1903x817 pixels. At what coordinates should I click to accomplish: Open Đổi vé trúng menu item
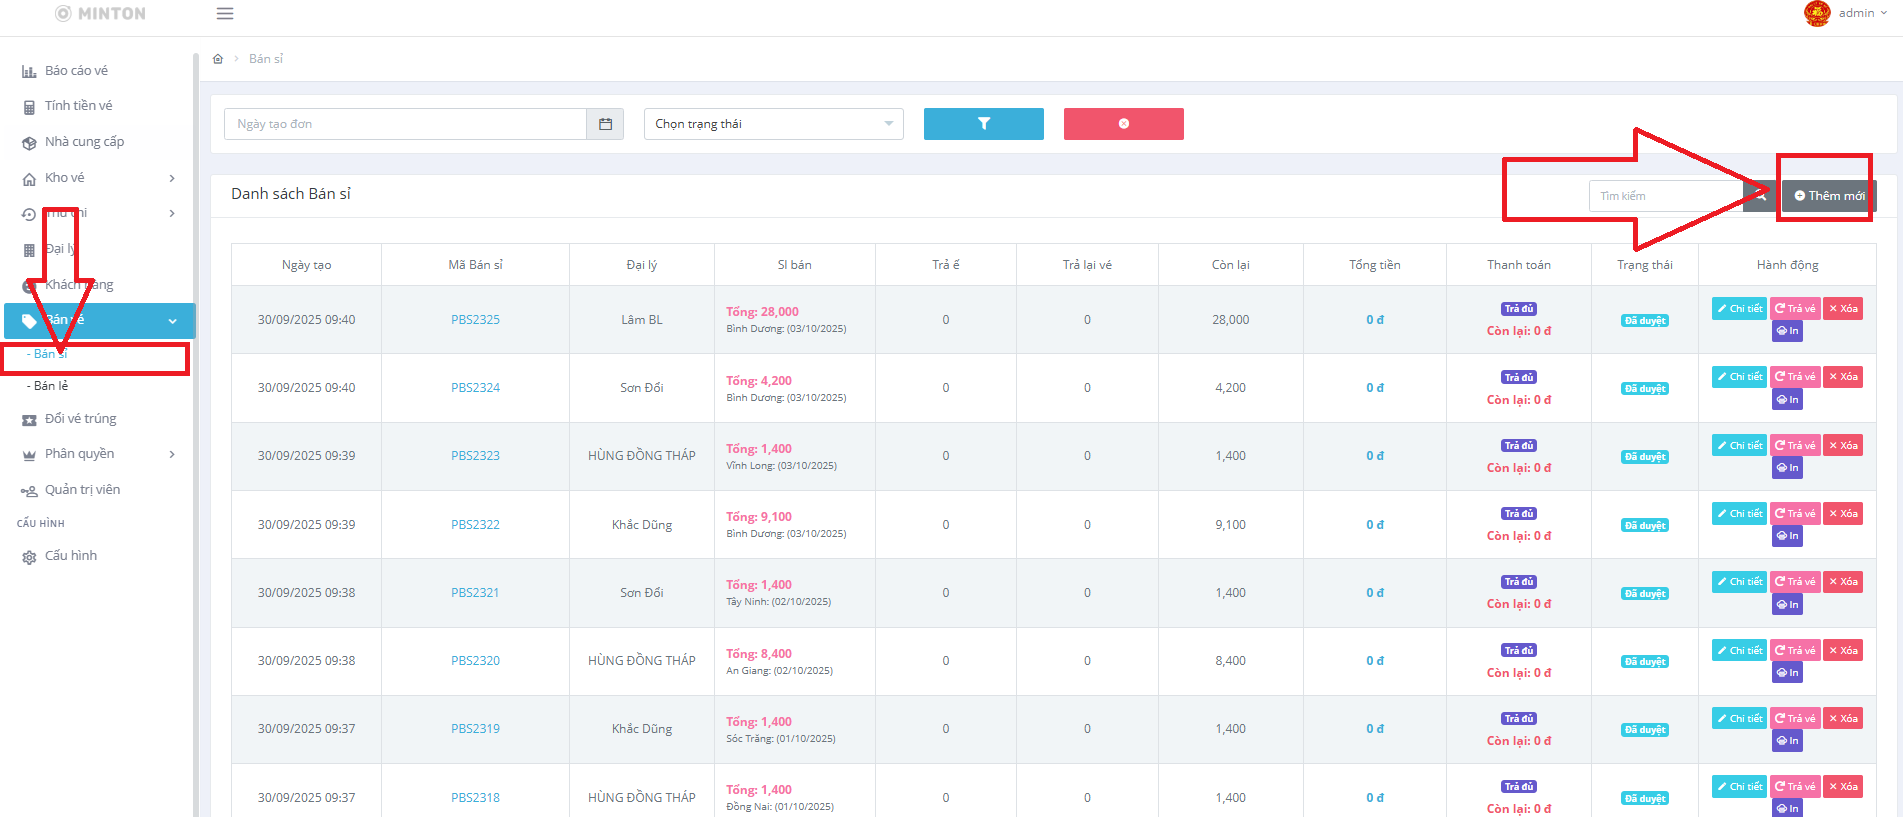(80, 419)
